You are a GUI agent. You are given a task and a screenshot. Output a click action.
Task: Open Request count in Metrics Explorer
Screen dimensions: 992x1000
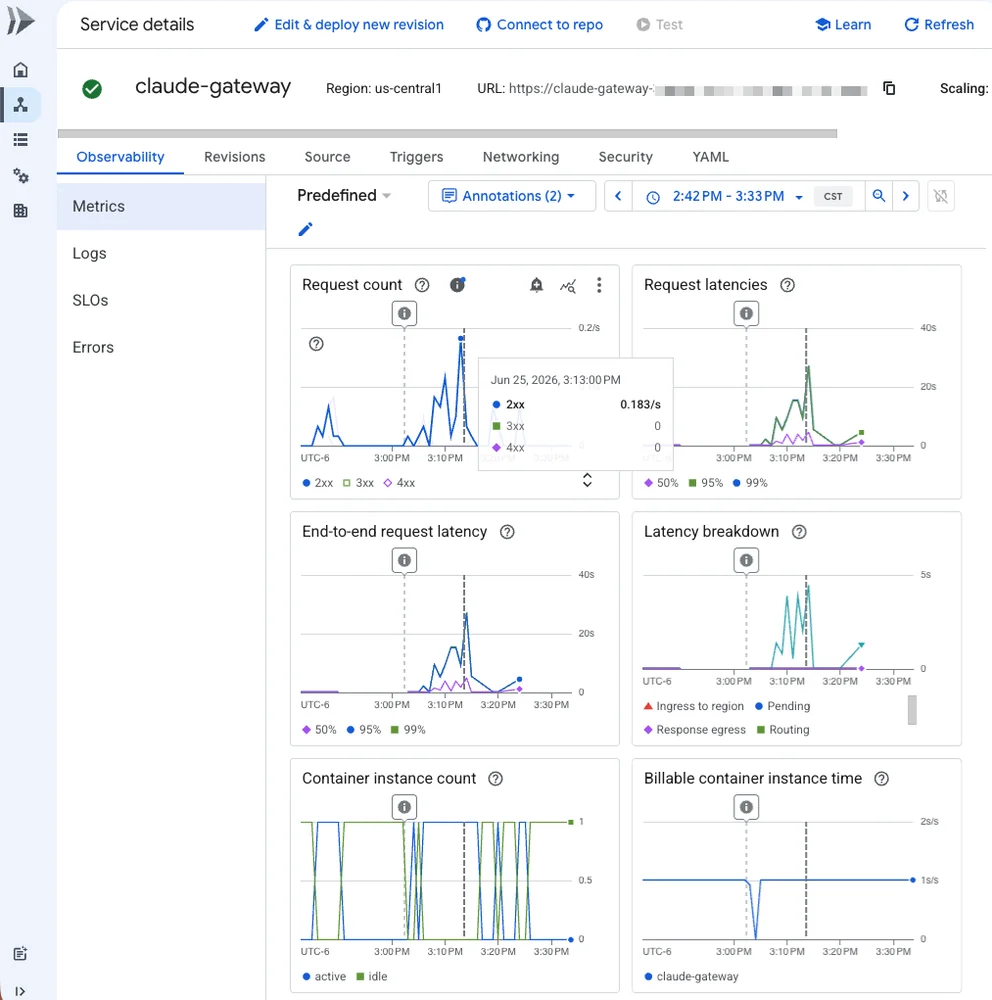pos(568,286)
